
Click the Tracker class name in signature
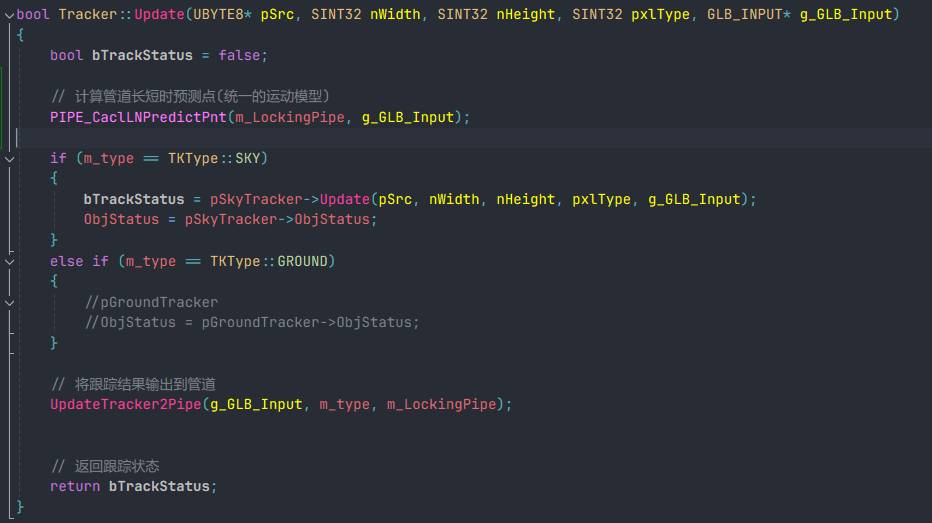[x=87, y=15]
